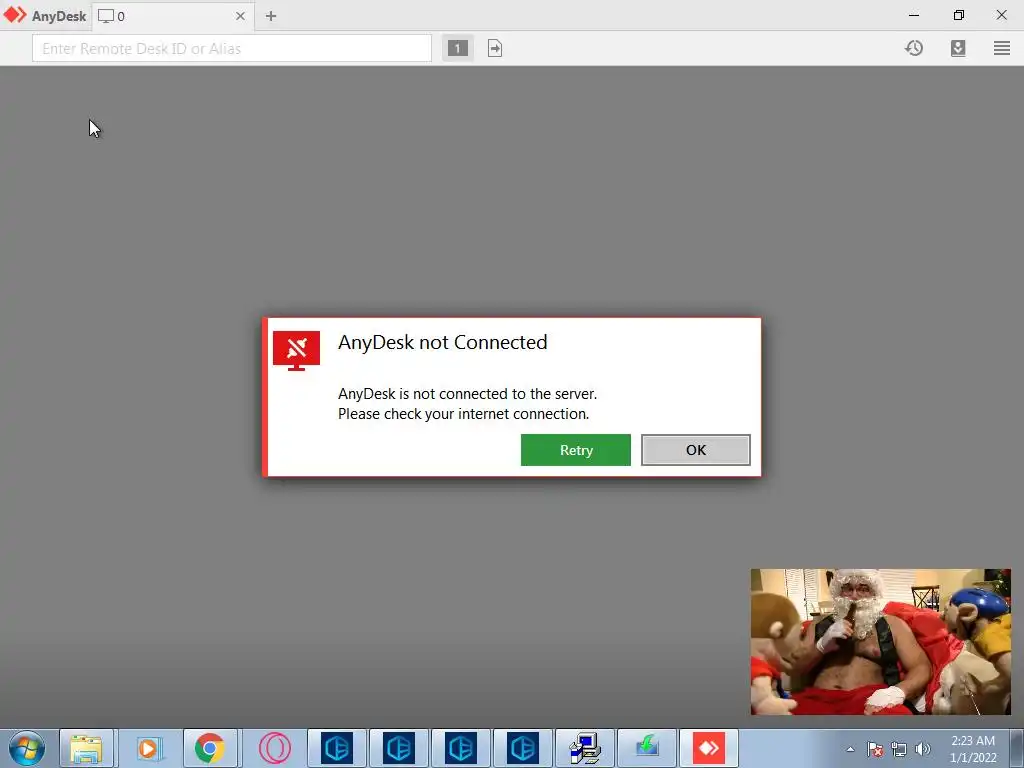Show hidden system tray icons
The width and height of the screenshot is (1024, 768).
(x=850, y=749)
